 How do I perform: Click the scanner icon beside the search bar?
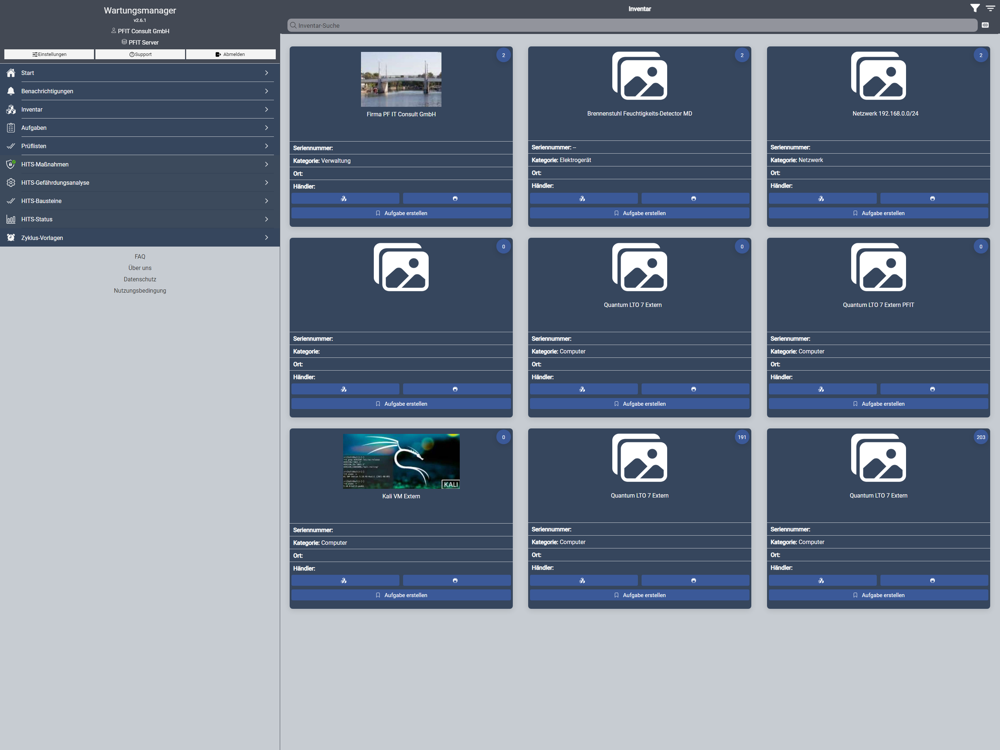pos(985,25)
